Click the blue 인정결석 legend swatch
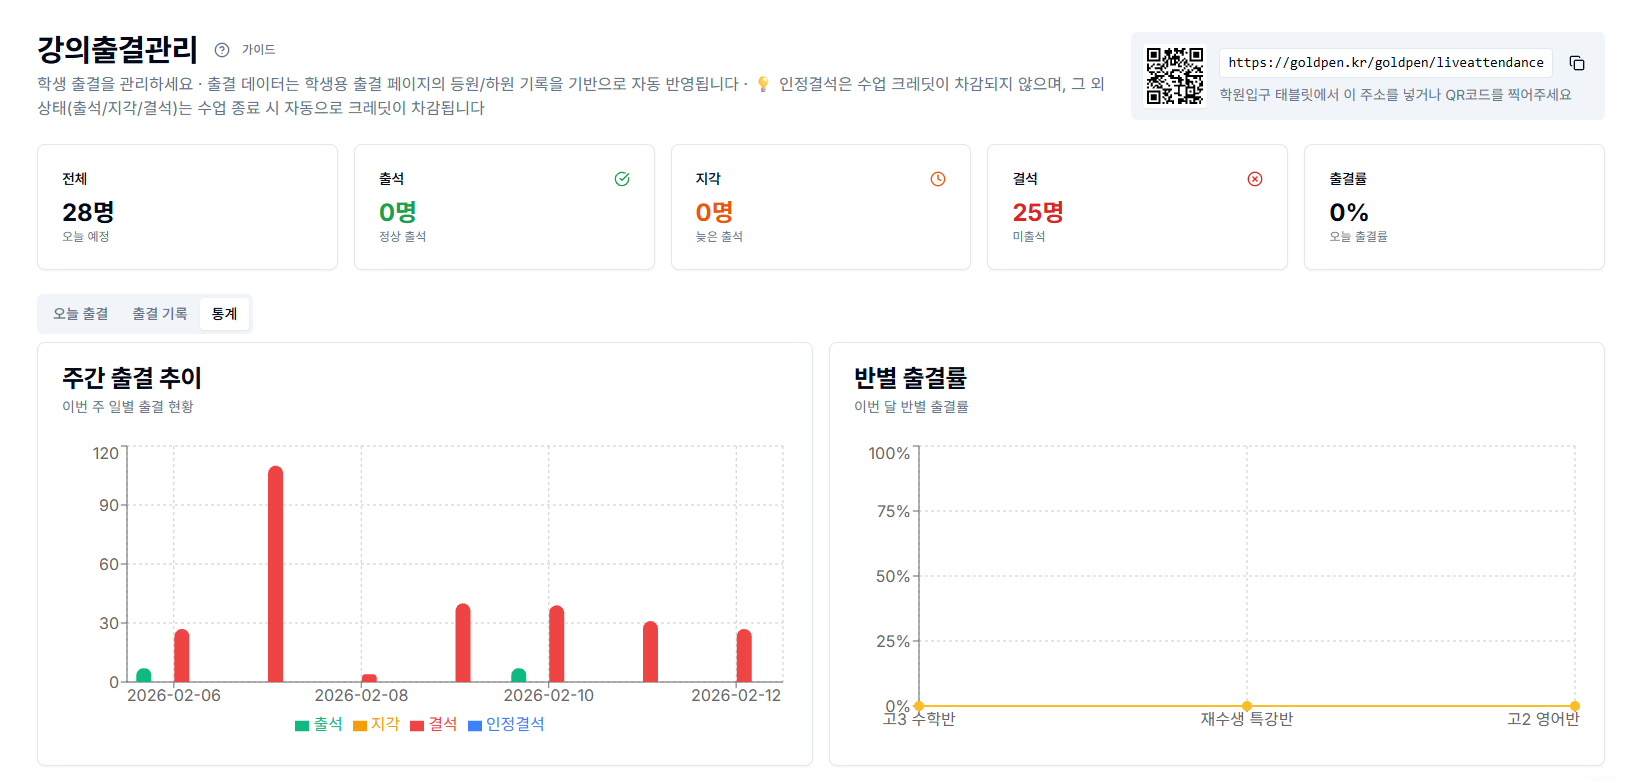This screenshot has width=1643, height=781. (475, 726)
